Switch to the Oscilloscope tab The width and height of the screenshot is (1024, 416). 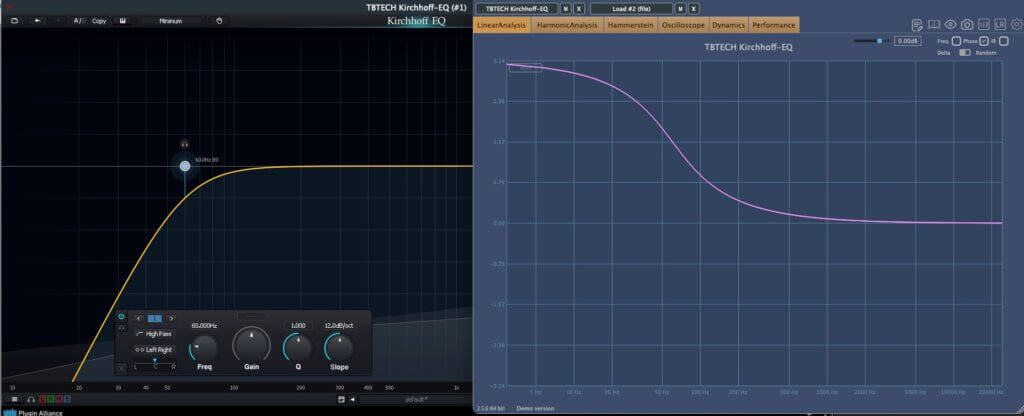pyautogui.click(x=682, y=25)
